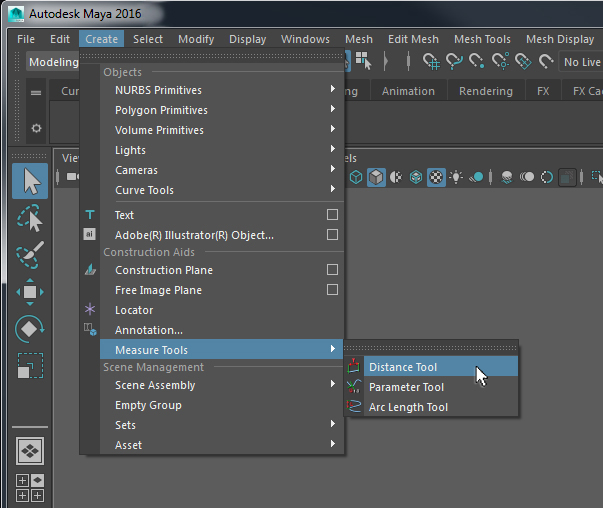Activate the Lasso selection tool
The width and height of the screenshot is (603, 508).
30,218
